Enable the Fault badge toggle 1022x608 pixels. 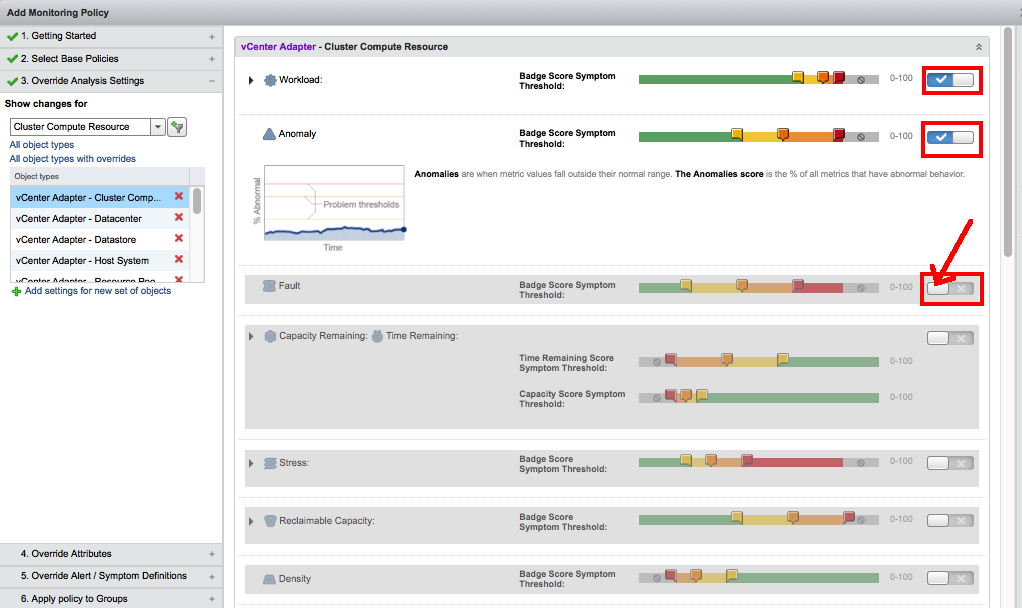[949, 288]
